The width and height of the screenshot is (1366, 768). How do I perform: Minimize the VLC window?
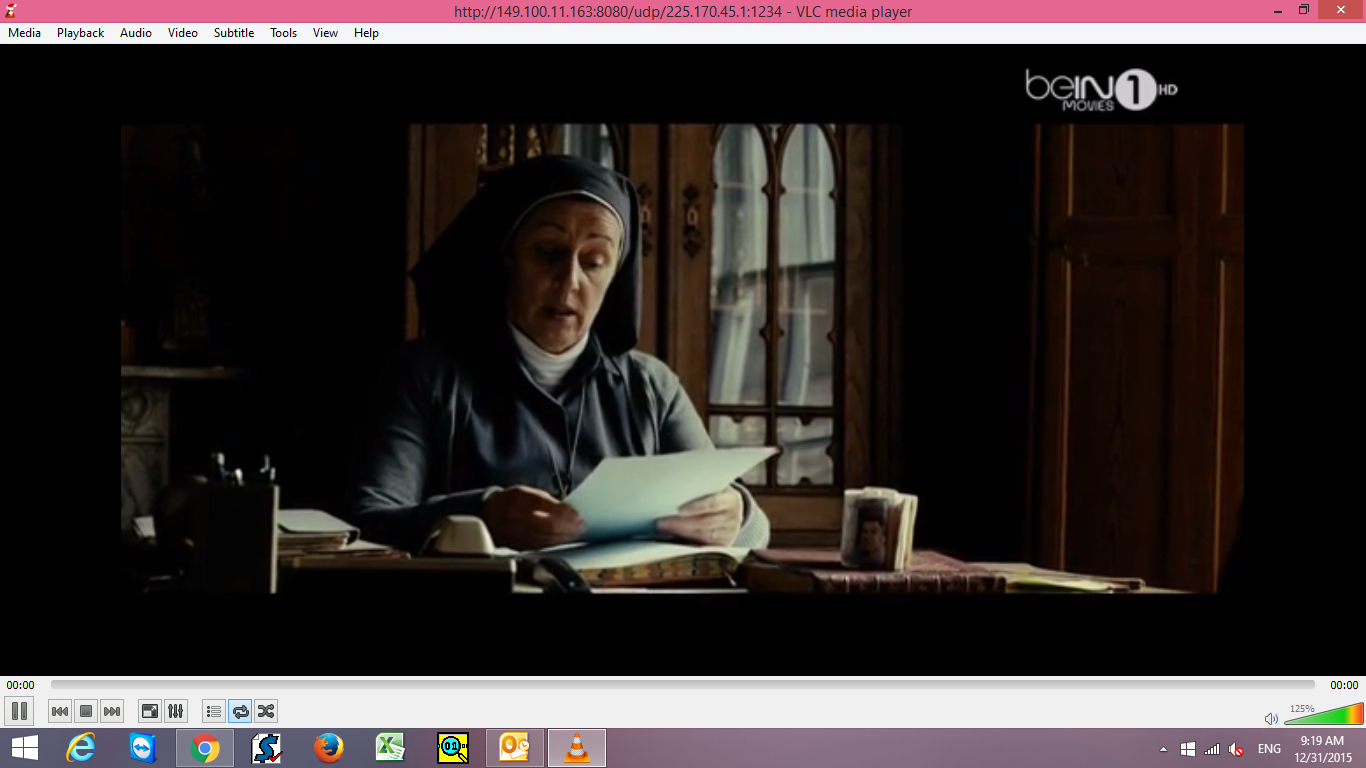(1278, 10)
